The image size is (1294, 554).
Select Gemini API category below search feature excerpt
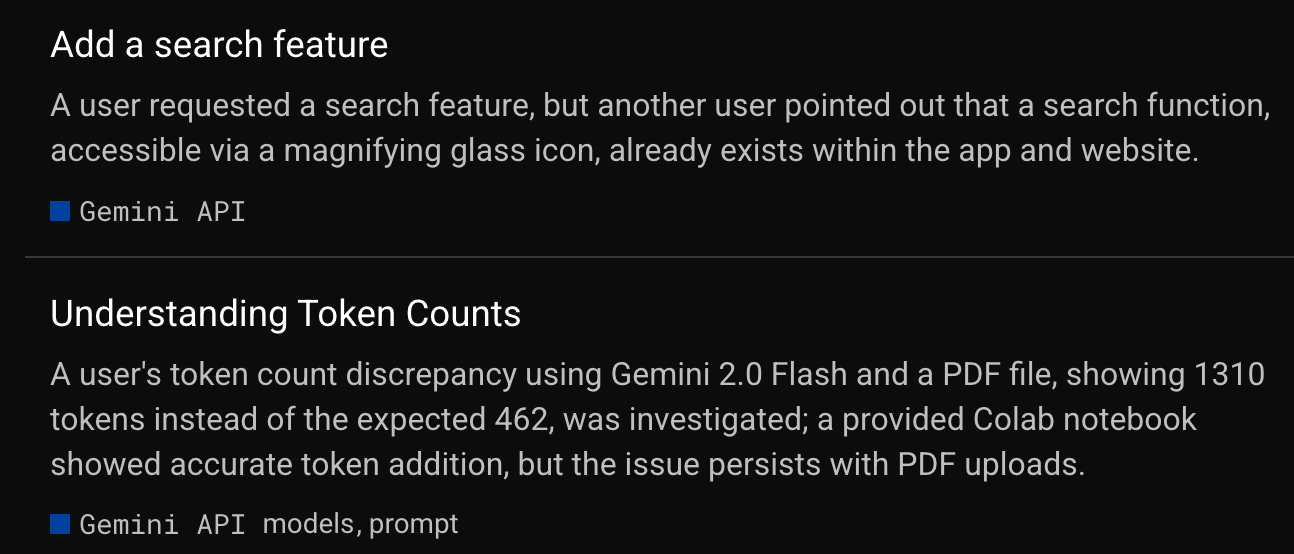pos(162,212)
